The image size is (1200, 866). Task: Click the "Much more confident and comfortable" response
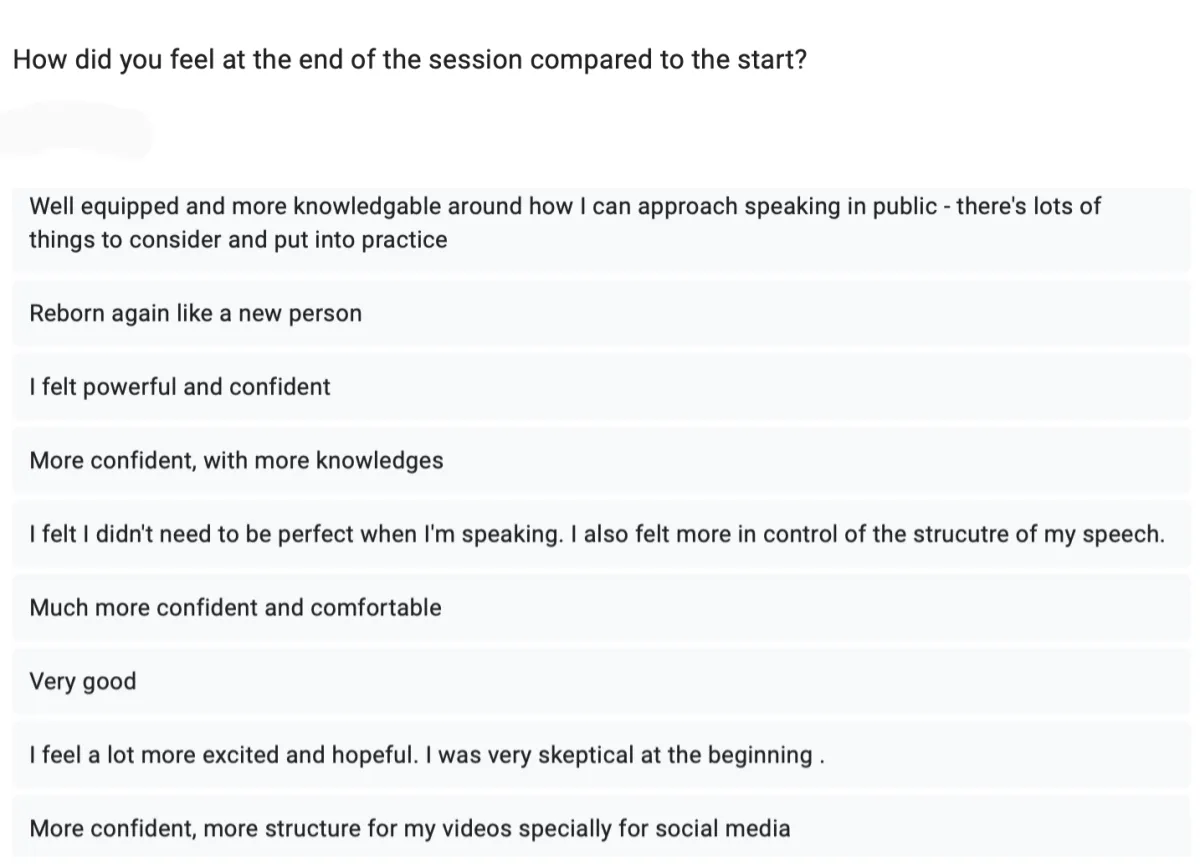(x=235, y=608)
